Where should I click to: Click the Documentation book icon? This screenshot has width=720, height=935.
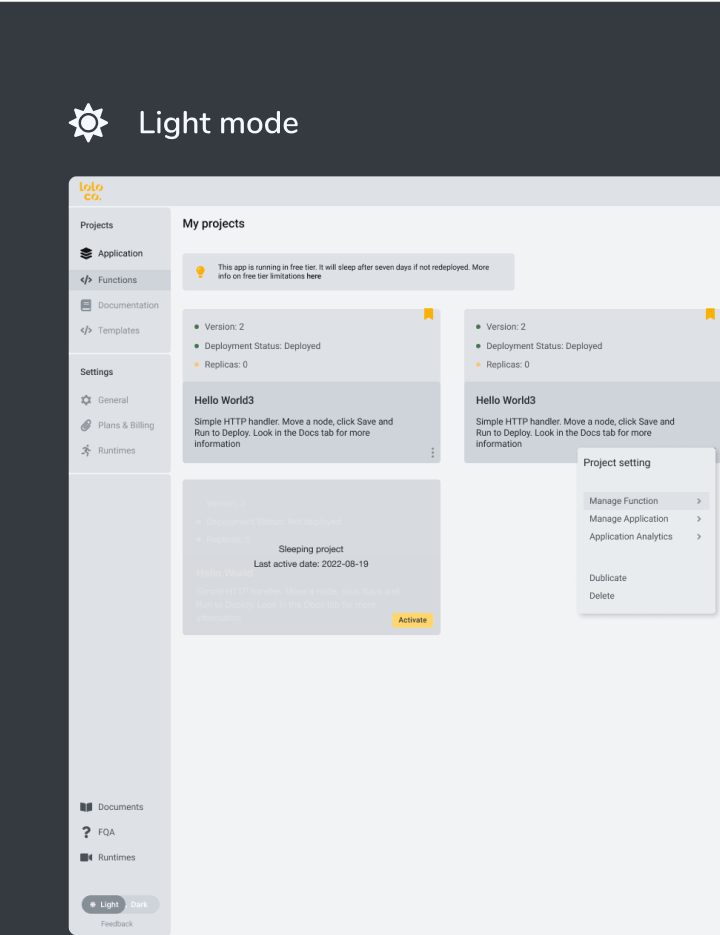(86, 305)
